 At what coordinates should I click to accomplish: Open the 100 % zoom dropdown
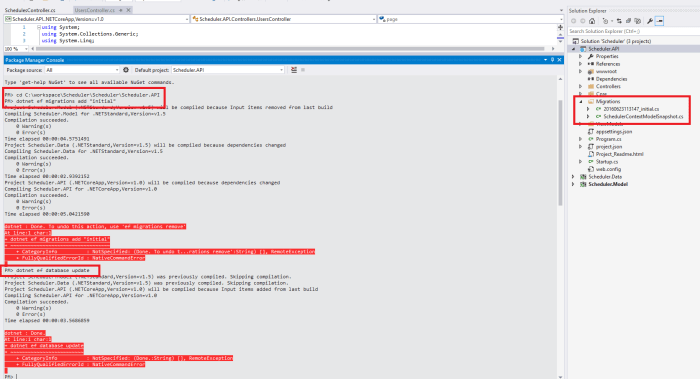16,49
